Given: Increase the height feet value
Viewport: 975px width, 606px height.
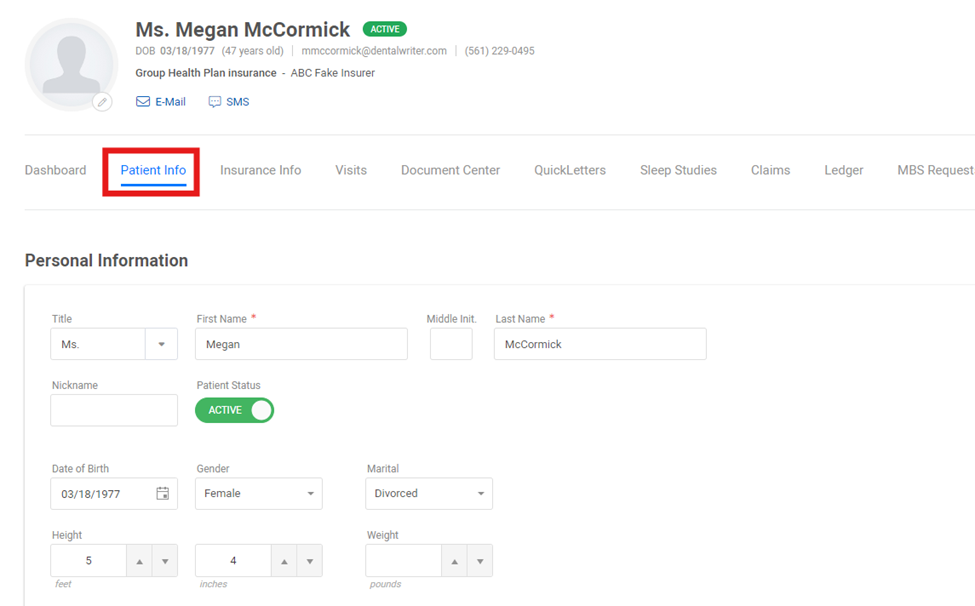Looking at the screenshot, I should pos(139,561).
